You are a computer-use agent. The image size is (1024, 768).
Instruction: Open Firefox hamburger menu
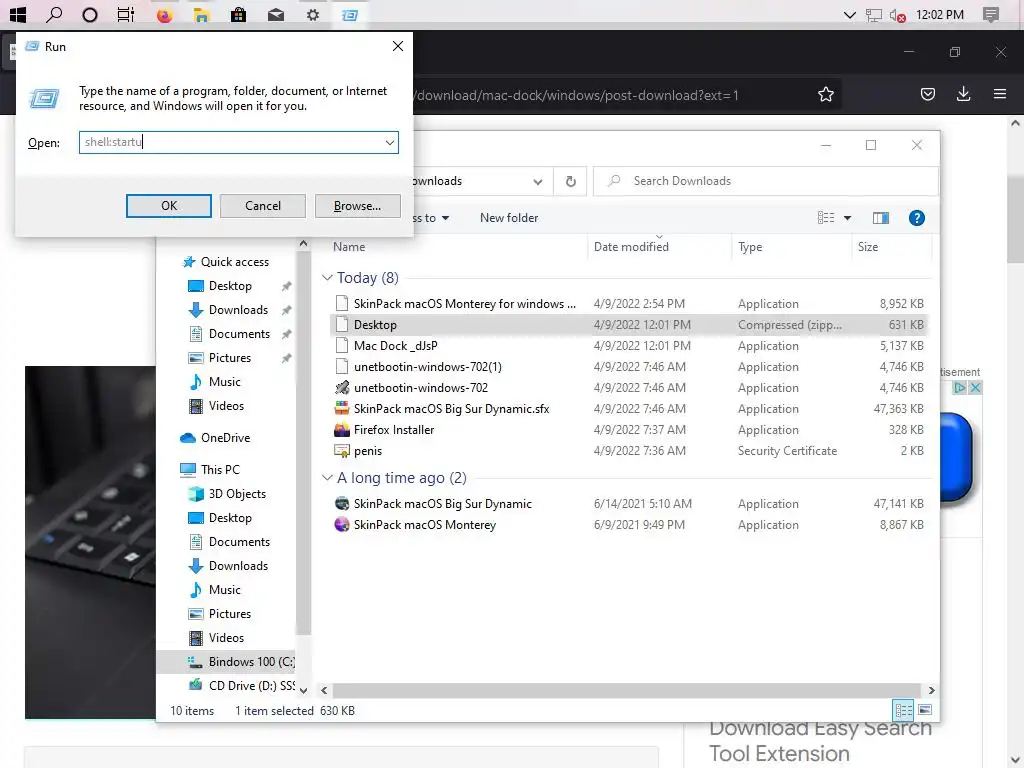999,95
